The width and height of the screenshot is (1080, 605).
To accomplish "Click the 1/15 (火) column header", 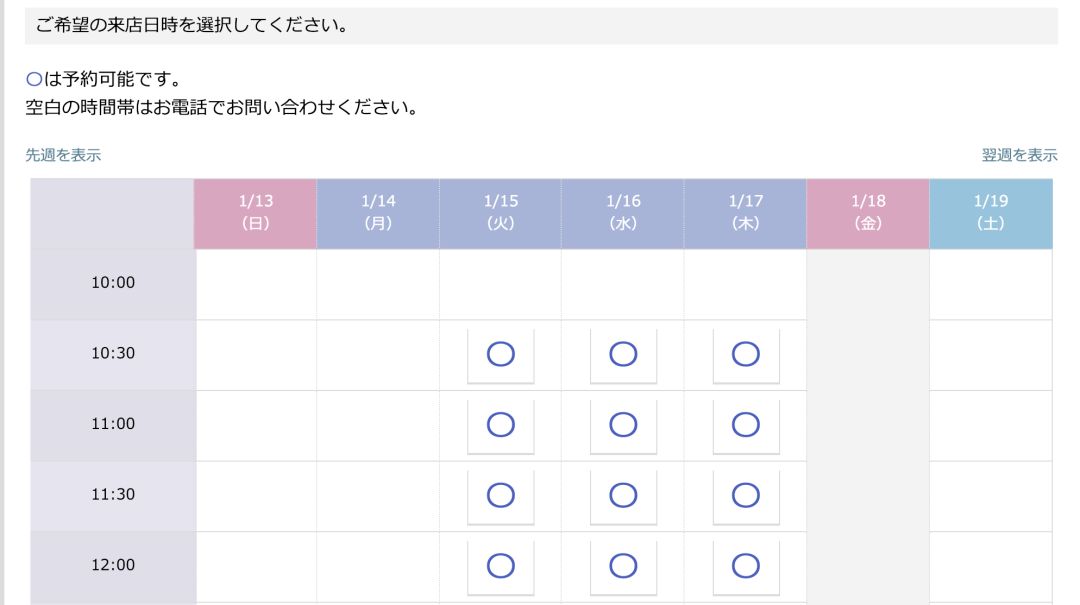I will click(500, 213).
